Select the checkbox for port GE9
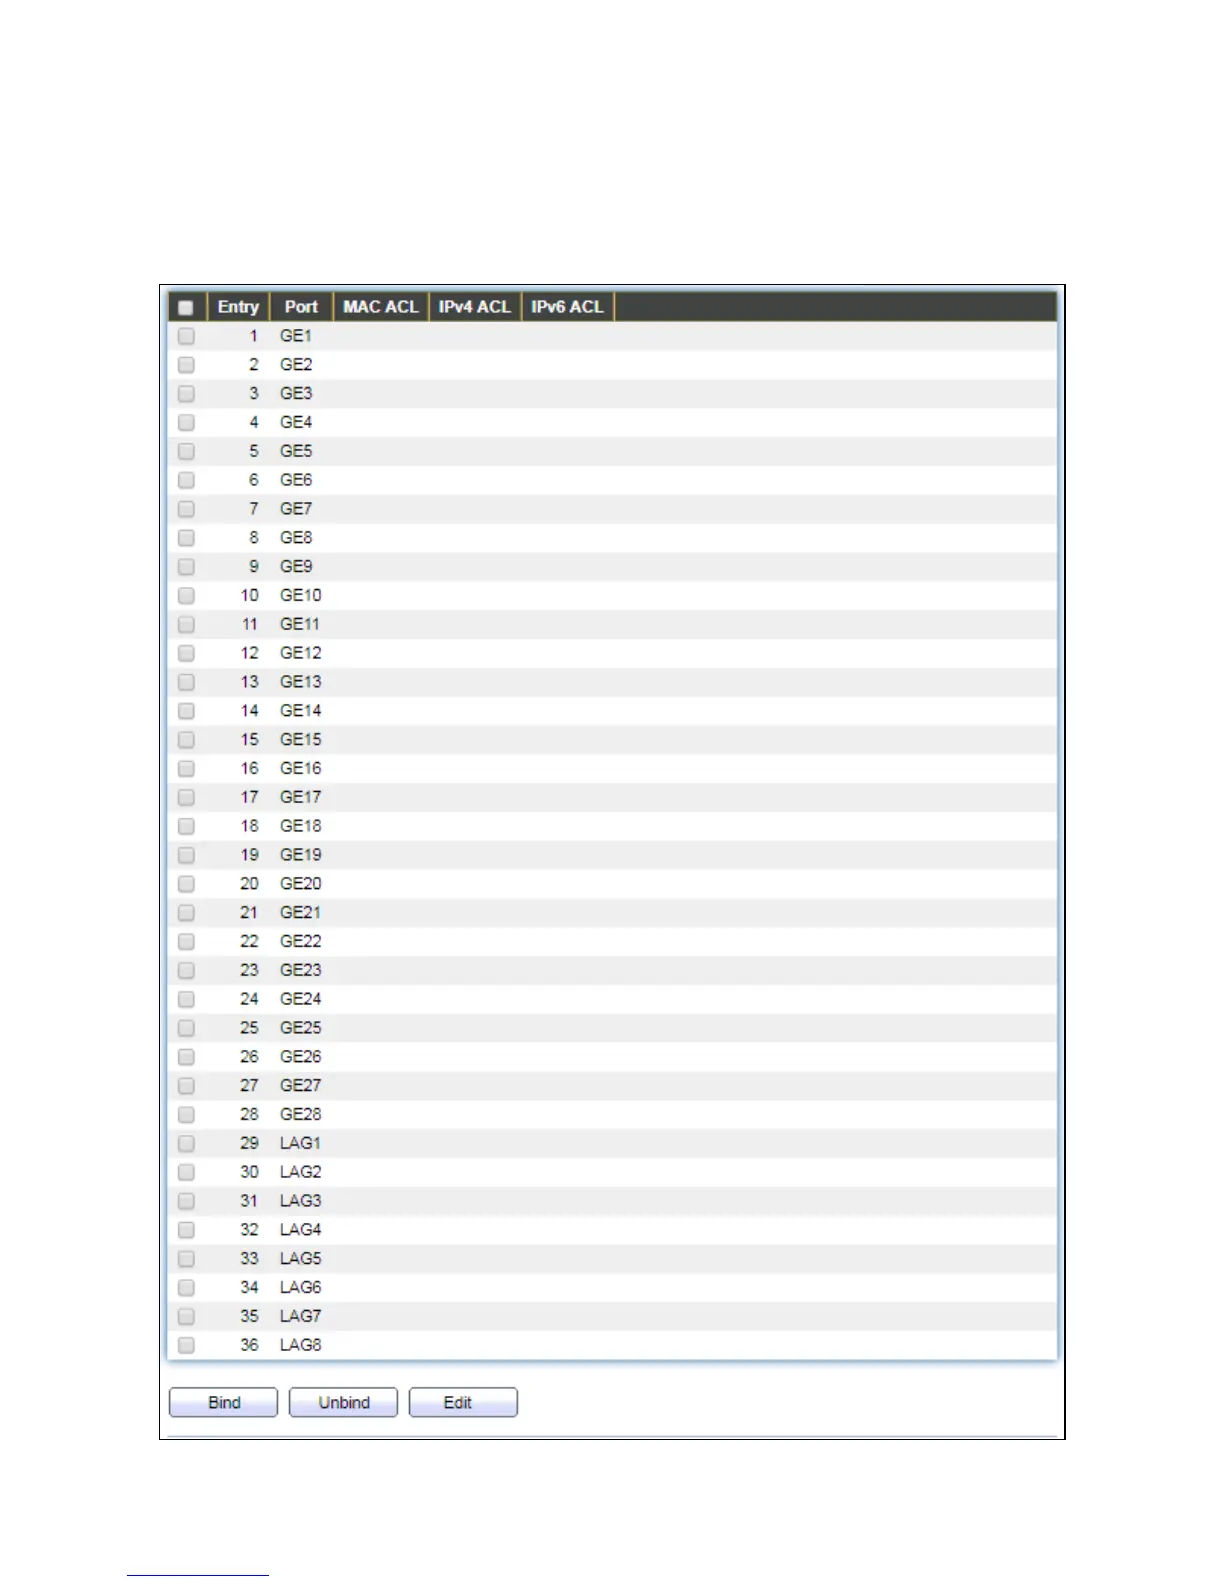 (x=186, y=567)
